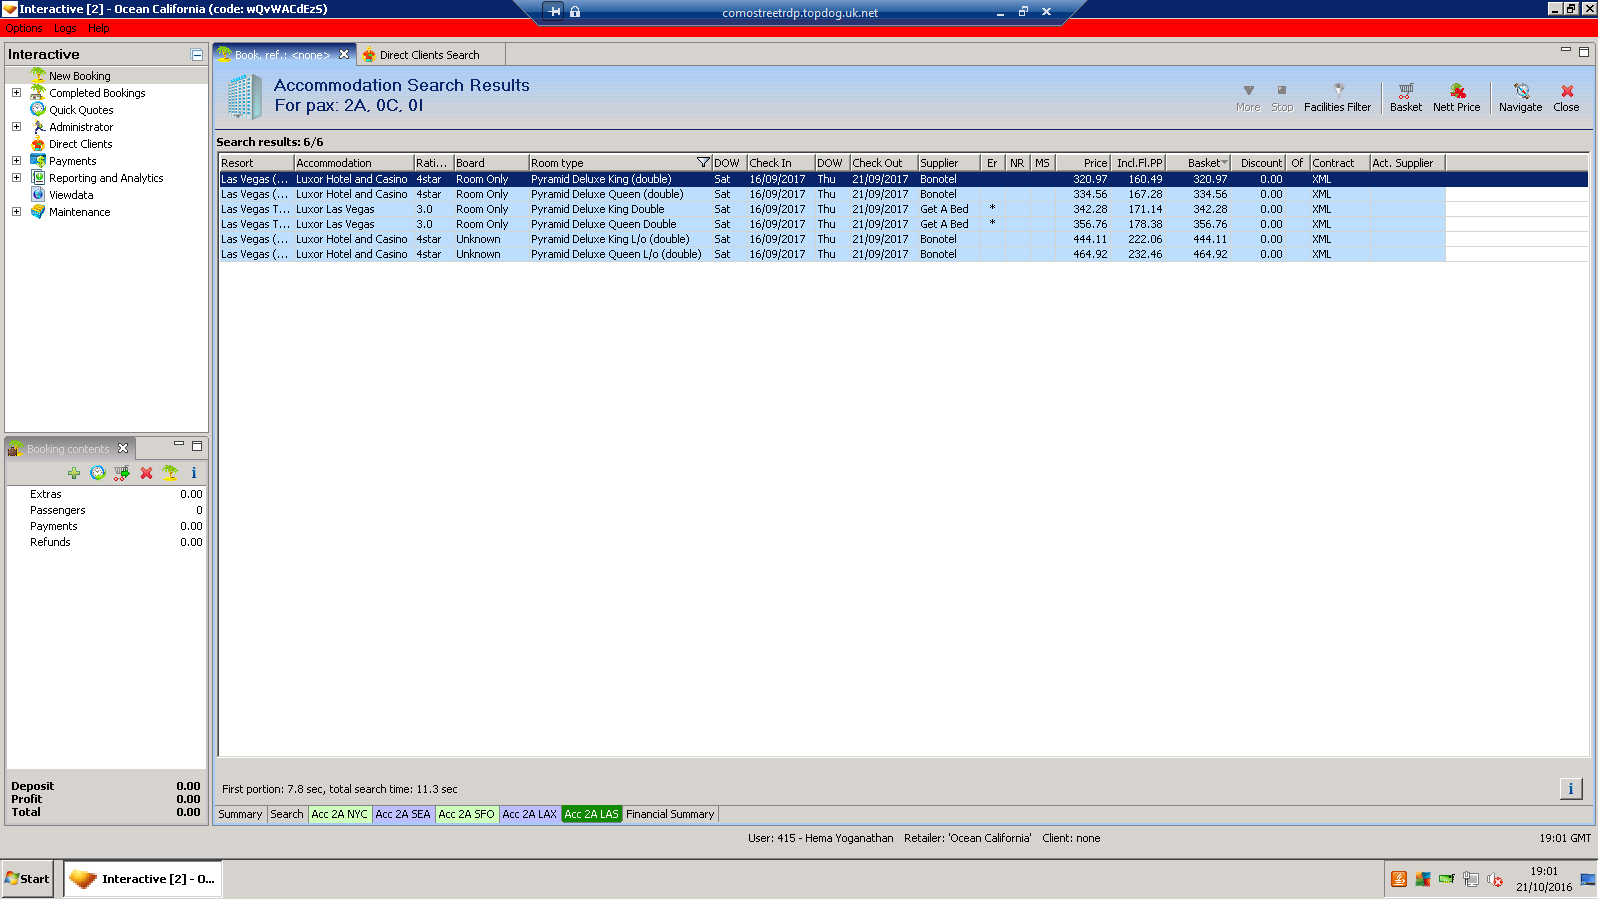Select the Pyramid Deluxe King Double row
Screen dimensions: 1598x899
tap(832, 209)
